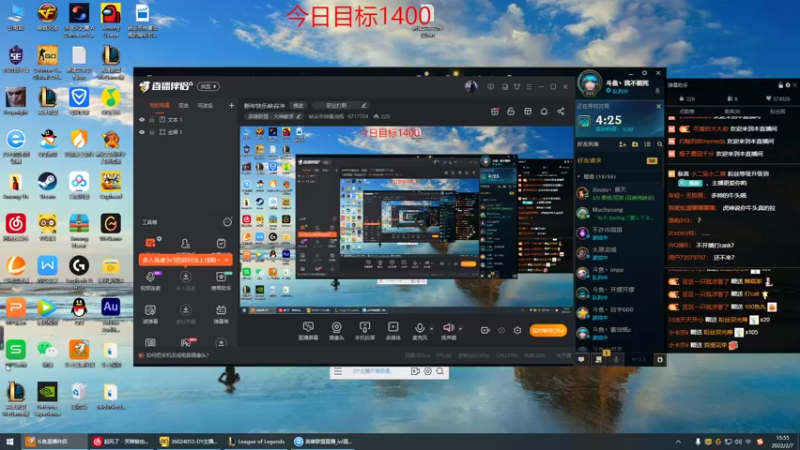Click the multimedia source icon

point(393,328)
